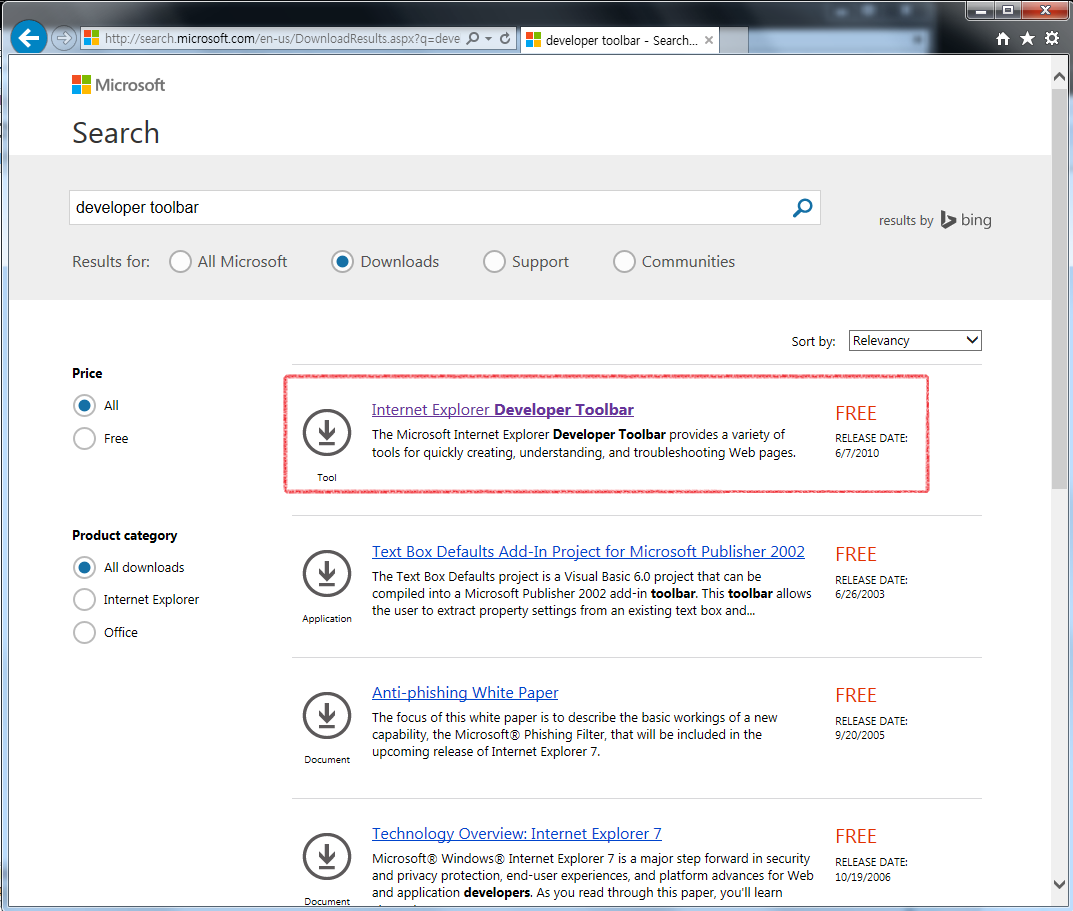Viewport: 1073px width, 911px height.
Task: Click the Application type label
Action: point(327,619)
